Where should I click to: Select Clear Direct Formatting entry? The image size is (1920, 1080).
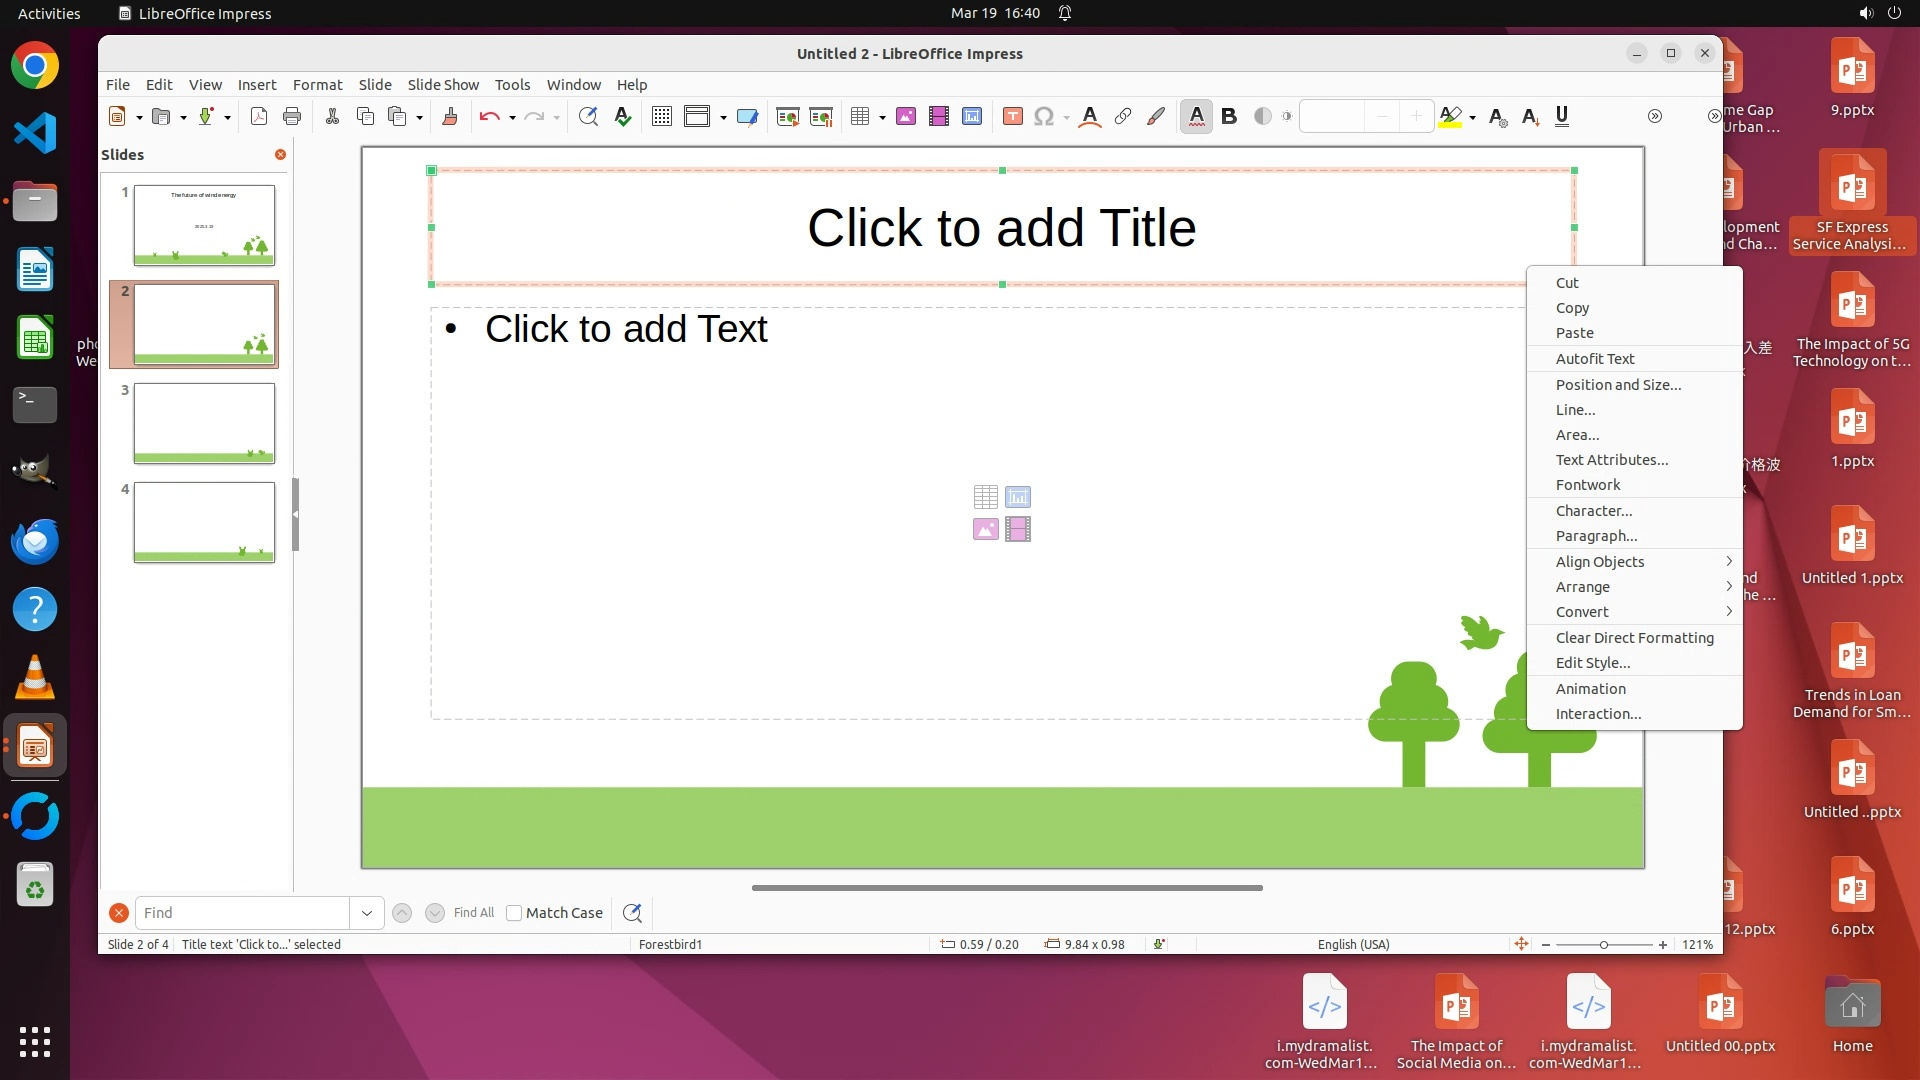tap(1634, 638)
